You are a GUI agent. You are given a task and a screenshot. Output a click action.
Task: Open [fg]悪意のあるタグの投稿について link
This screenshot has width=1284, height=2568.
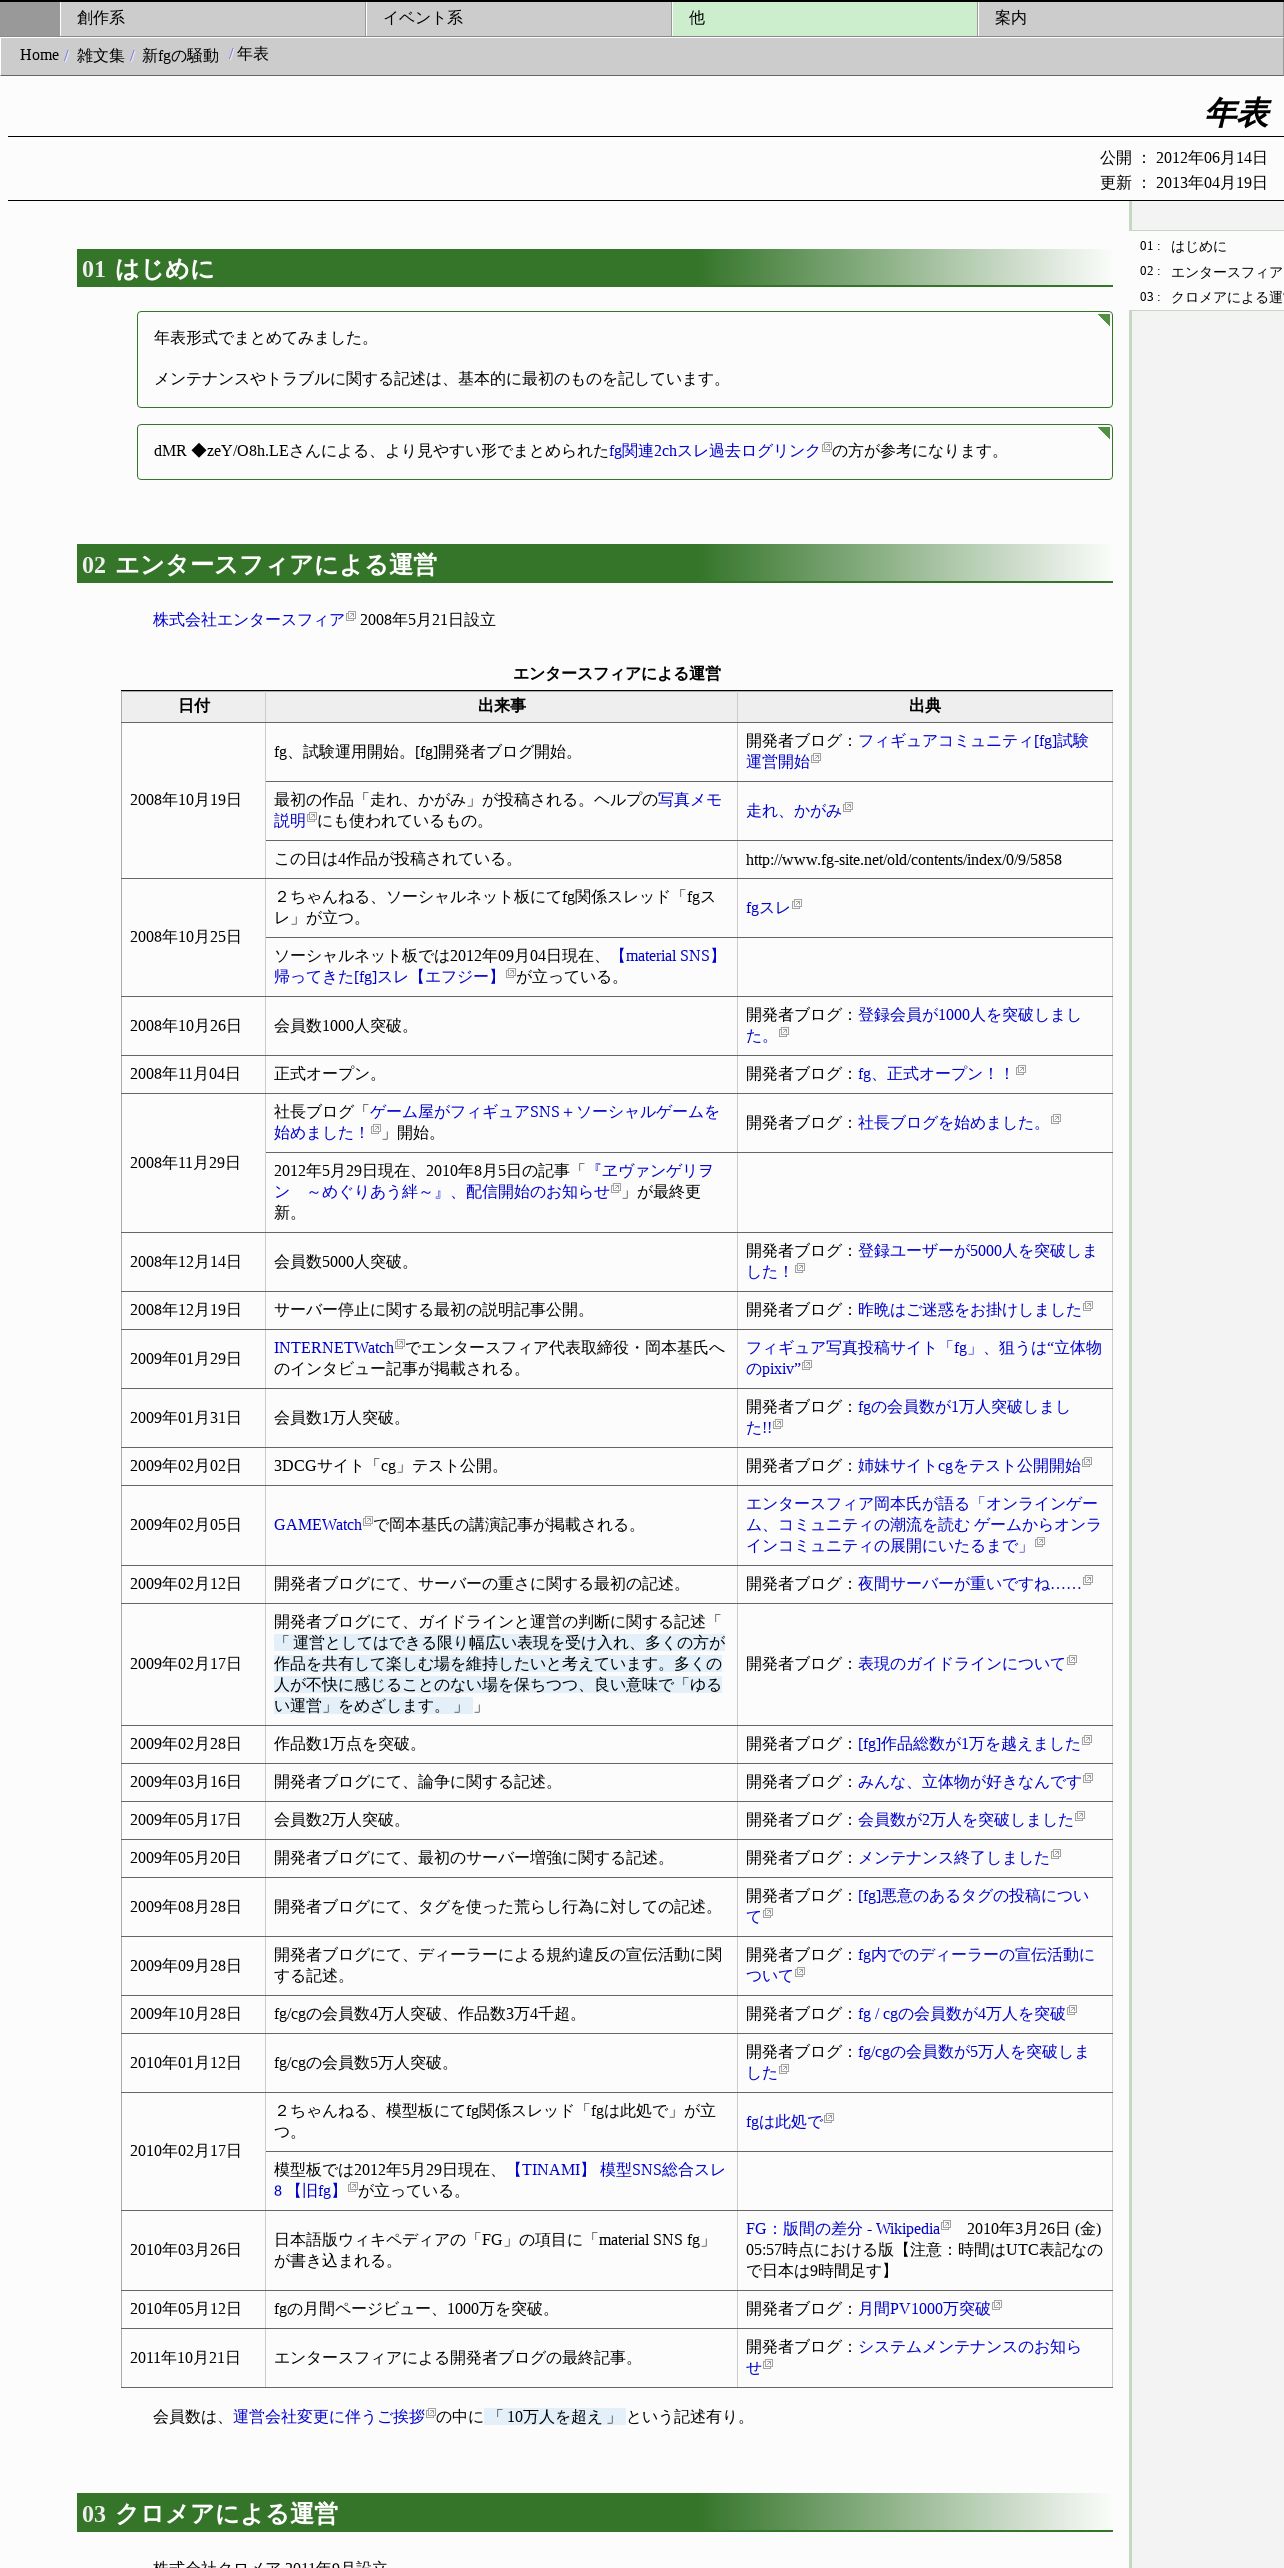point(917,1906)
